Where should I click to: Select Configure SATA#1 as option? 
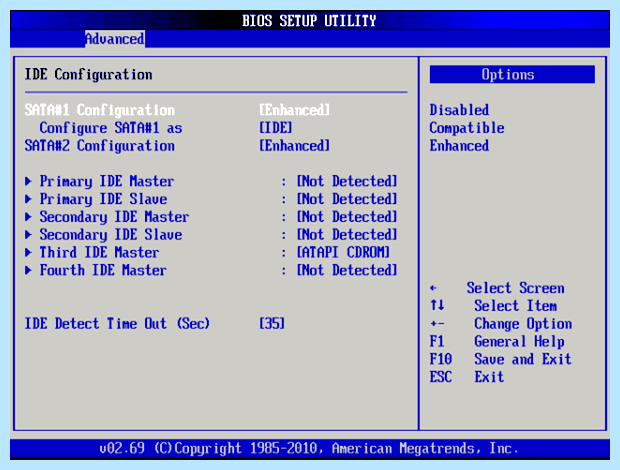[x=111, y=128]
